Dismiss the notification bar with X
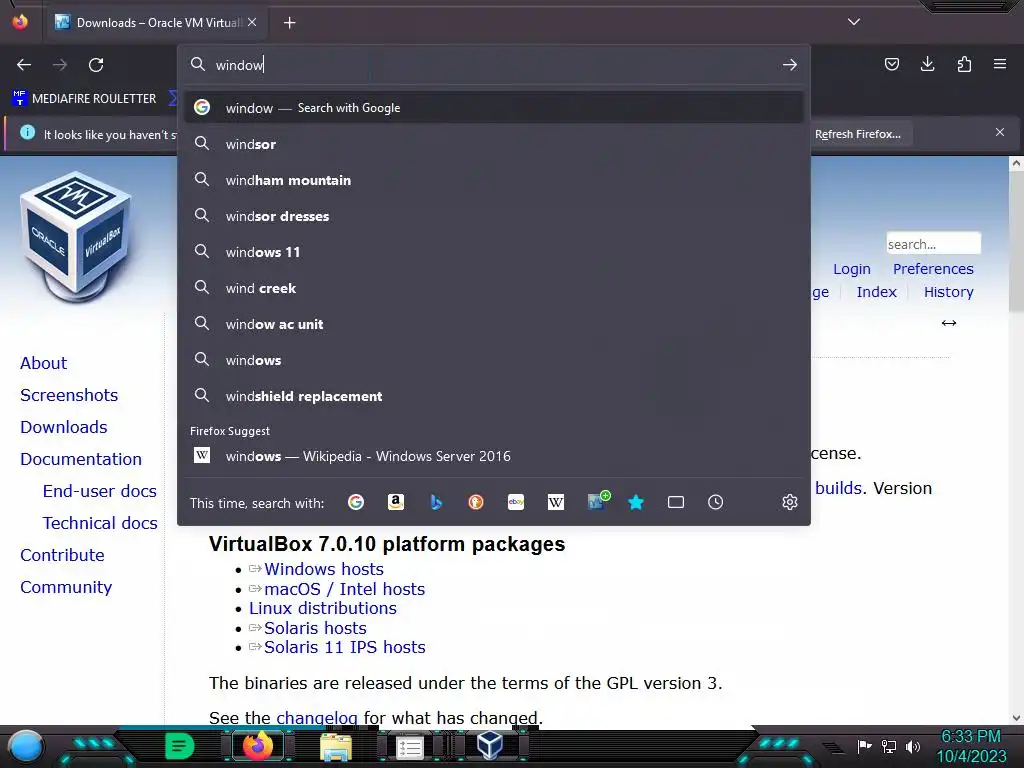 point(1000,133)
